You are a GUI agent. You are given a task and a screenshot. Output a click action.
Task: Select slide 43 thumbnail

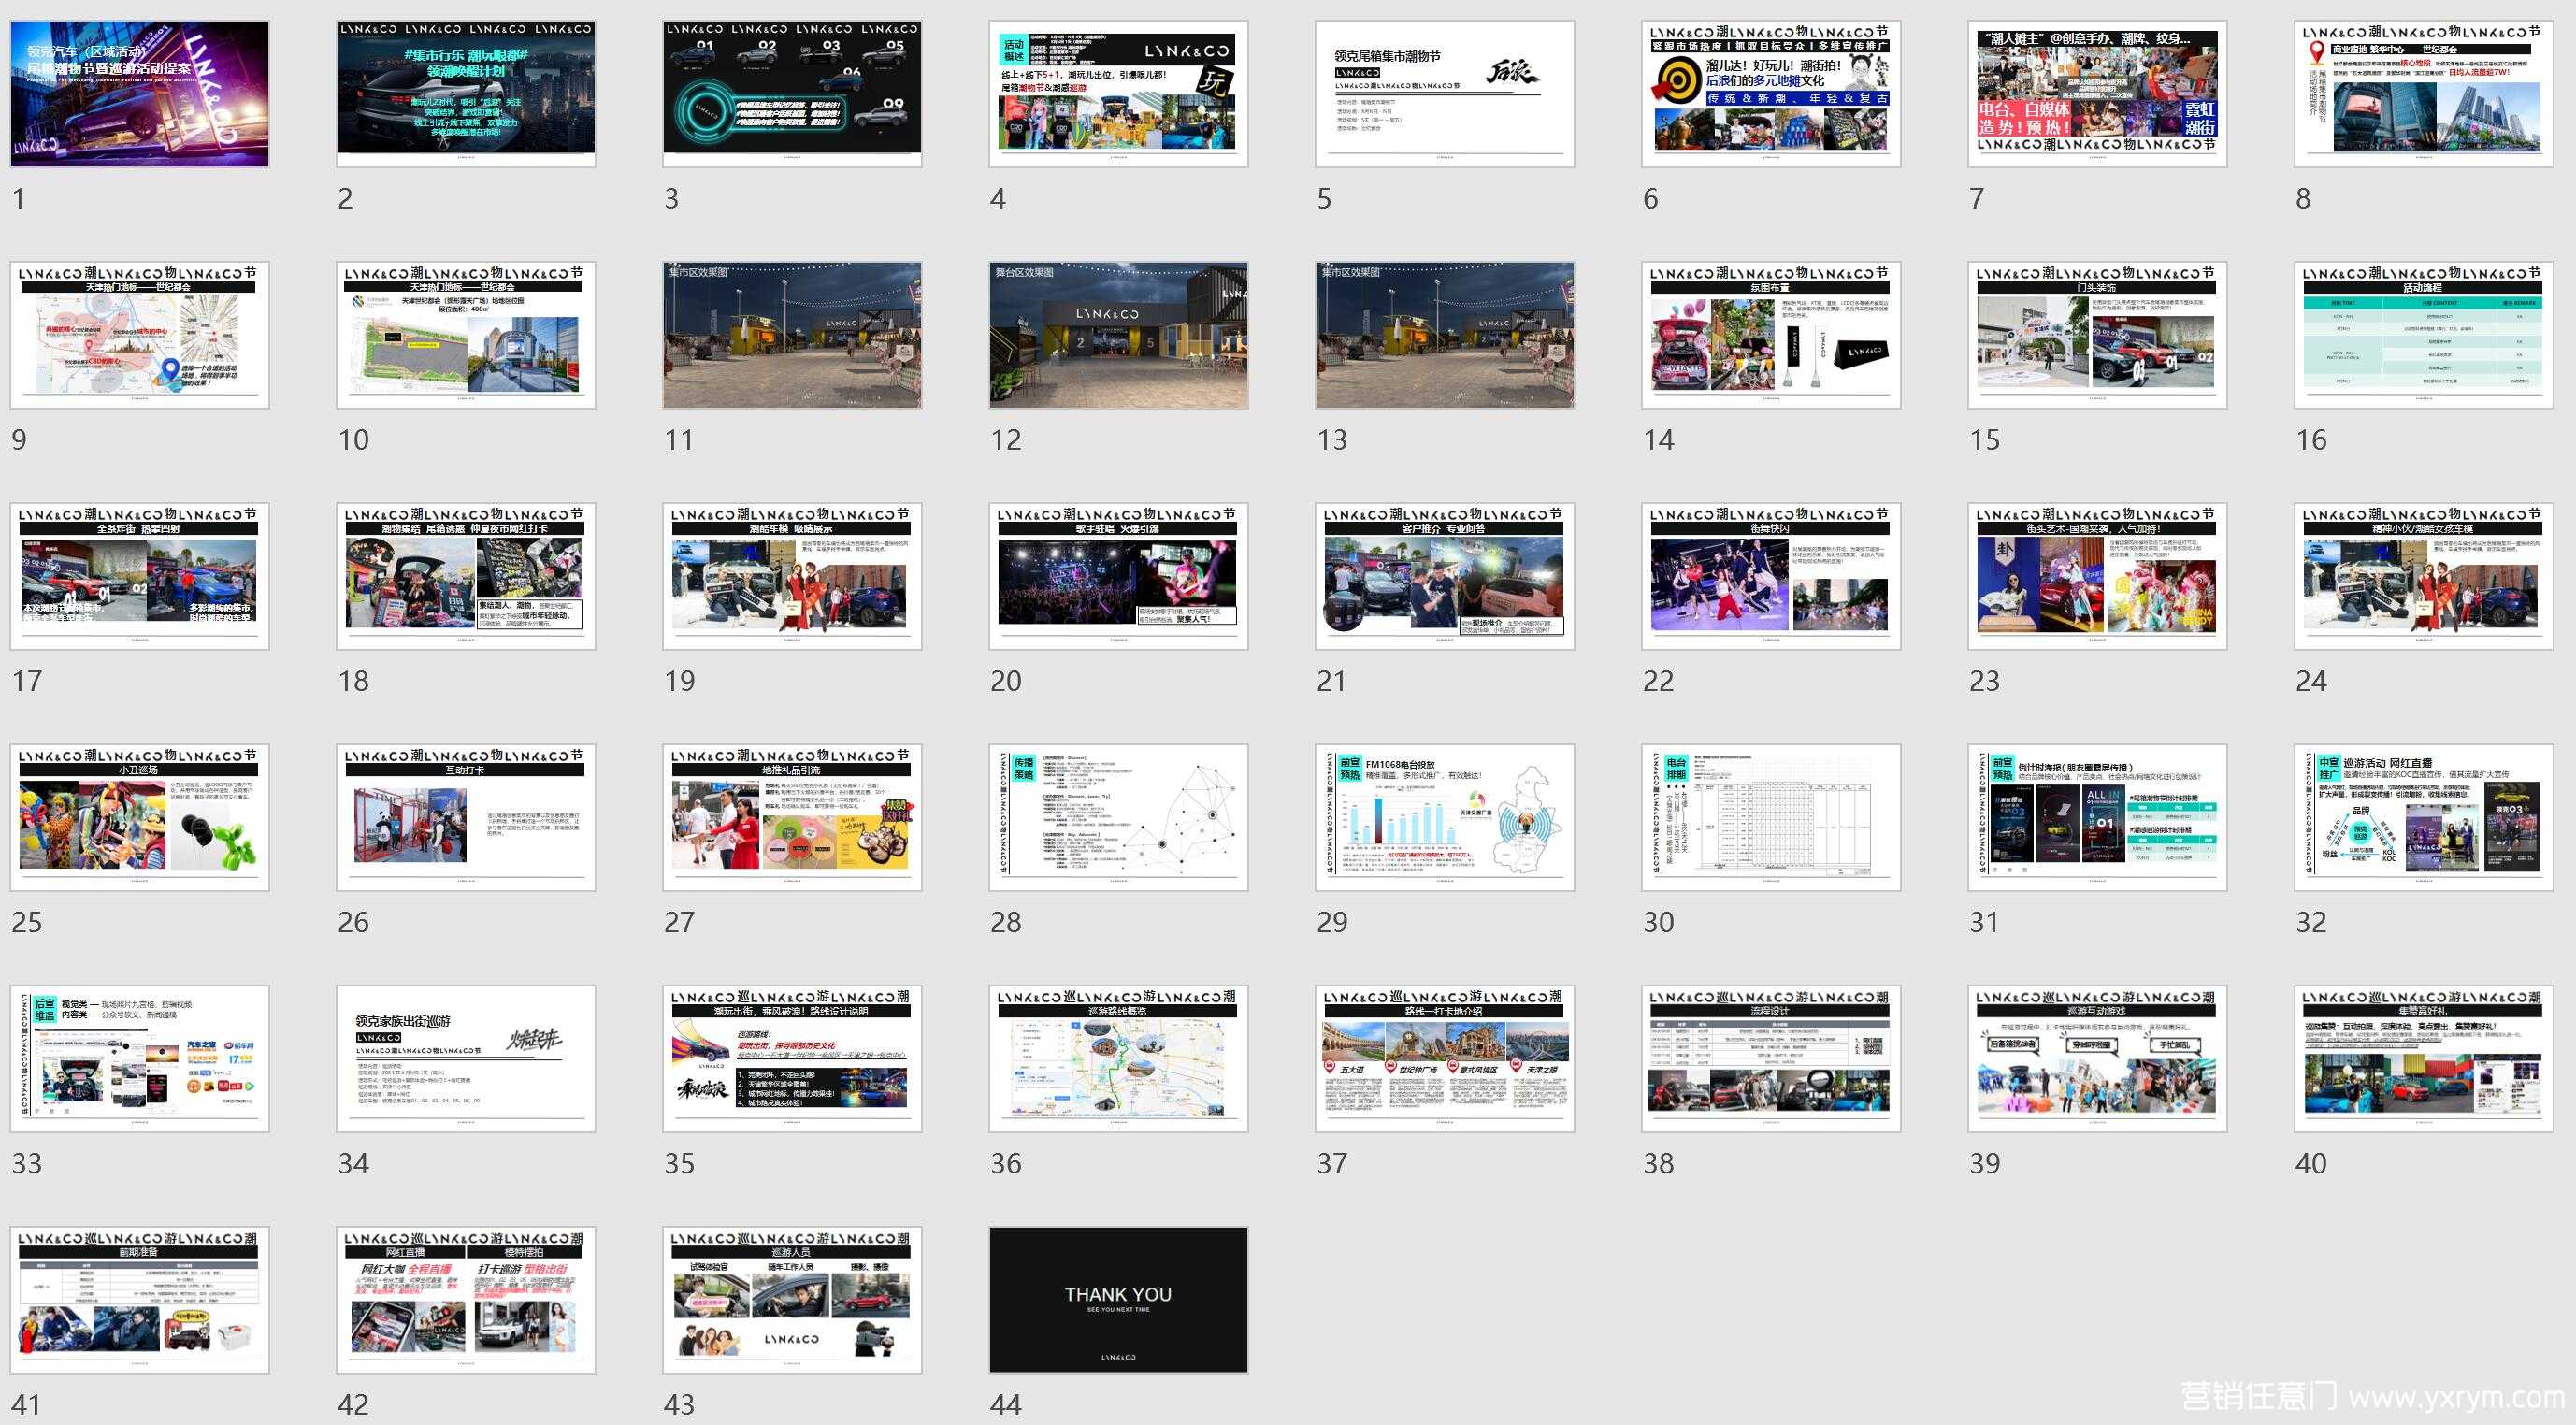pos(792,1300)
